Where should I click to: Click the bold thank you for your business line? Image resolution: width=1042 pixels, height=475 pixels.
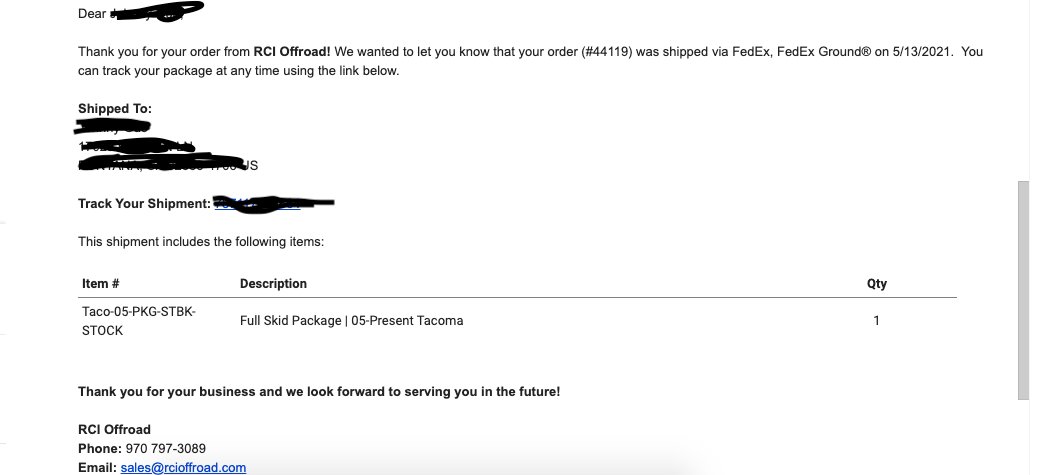319,392
